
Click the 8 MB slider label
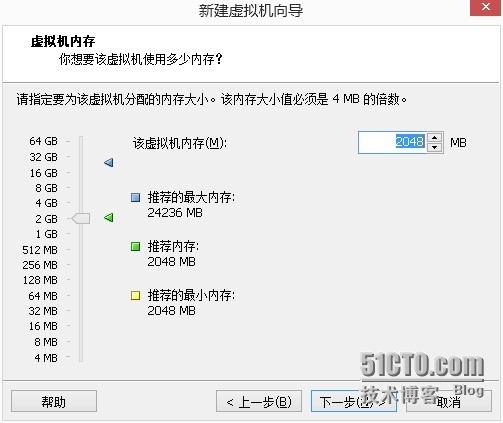point(46,342)
